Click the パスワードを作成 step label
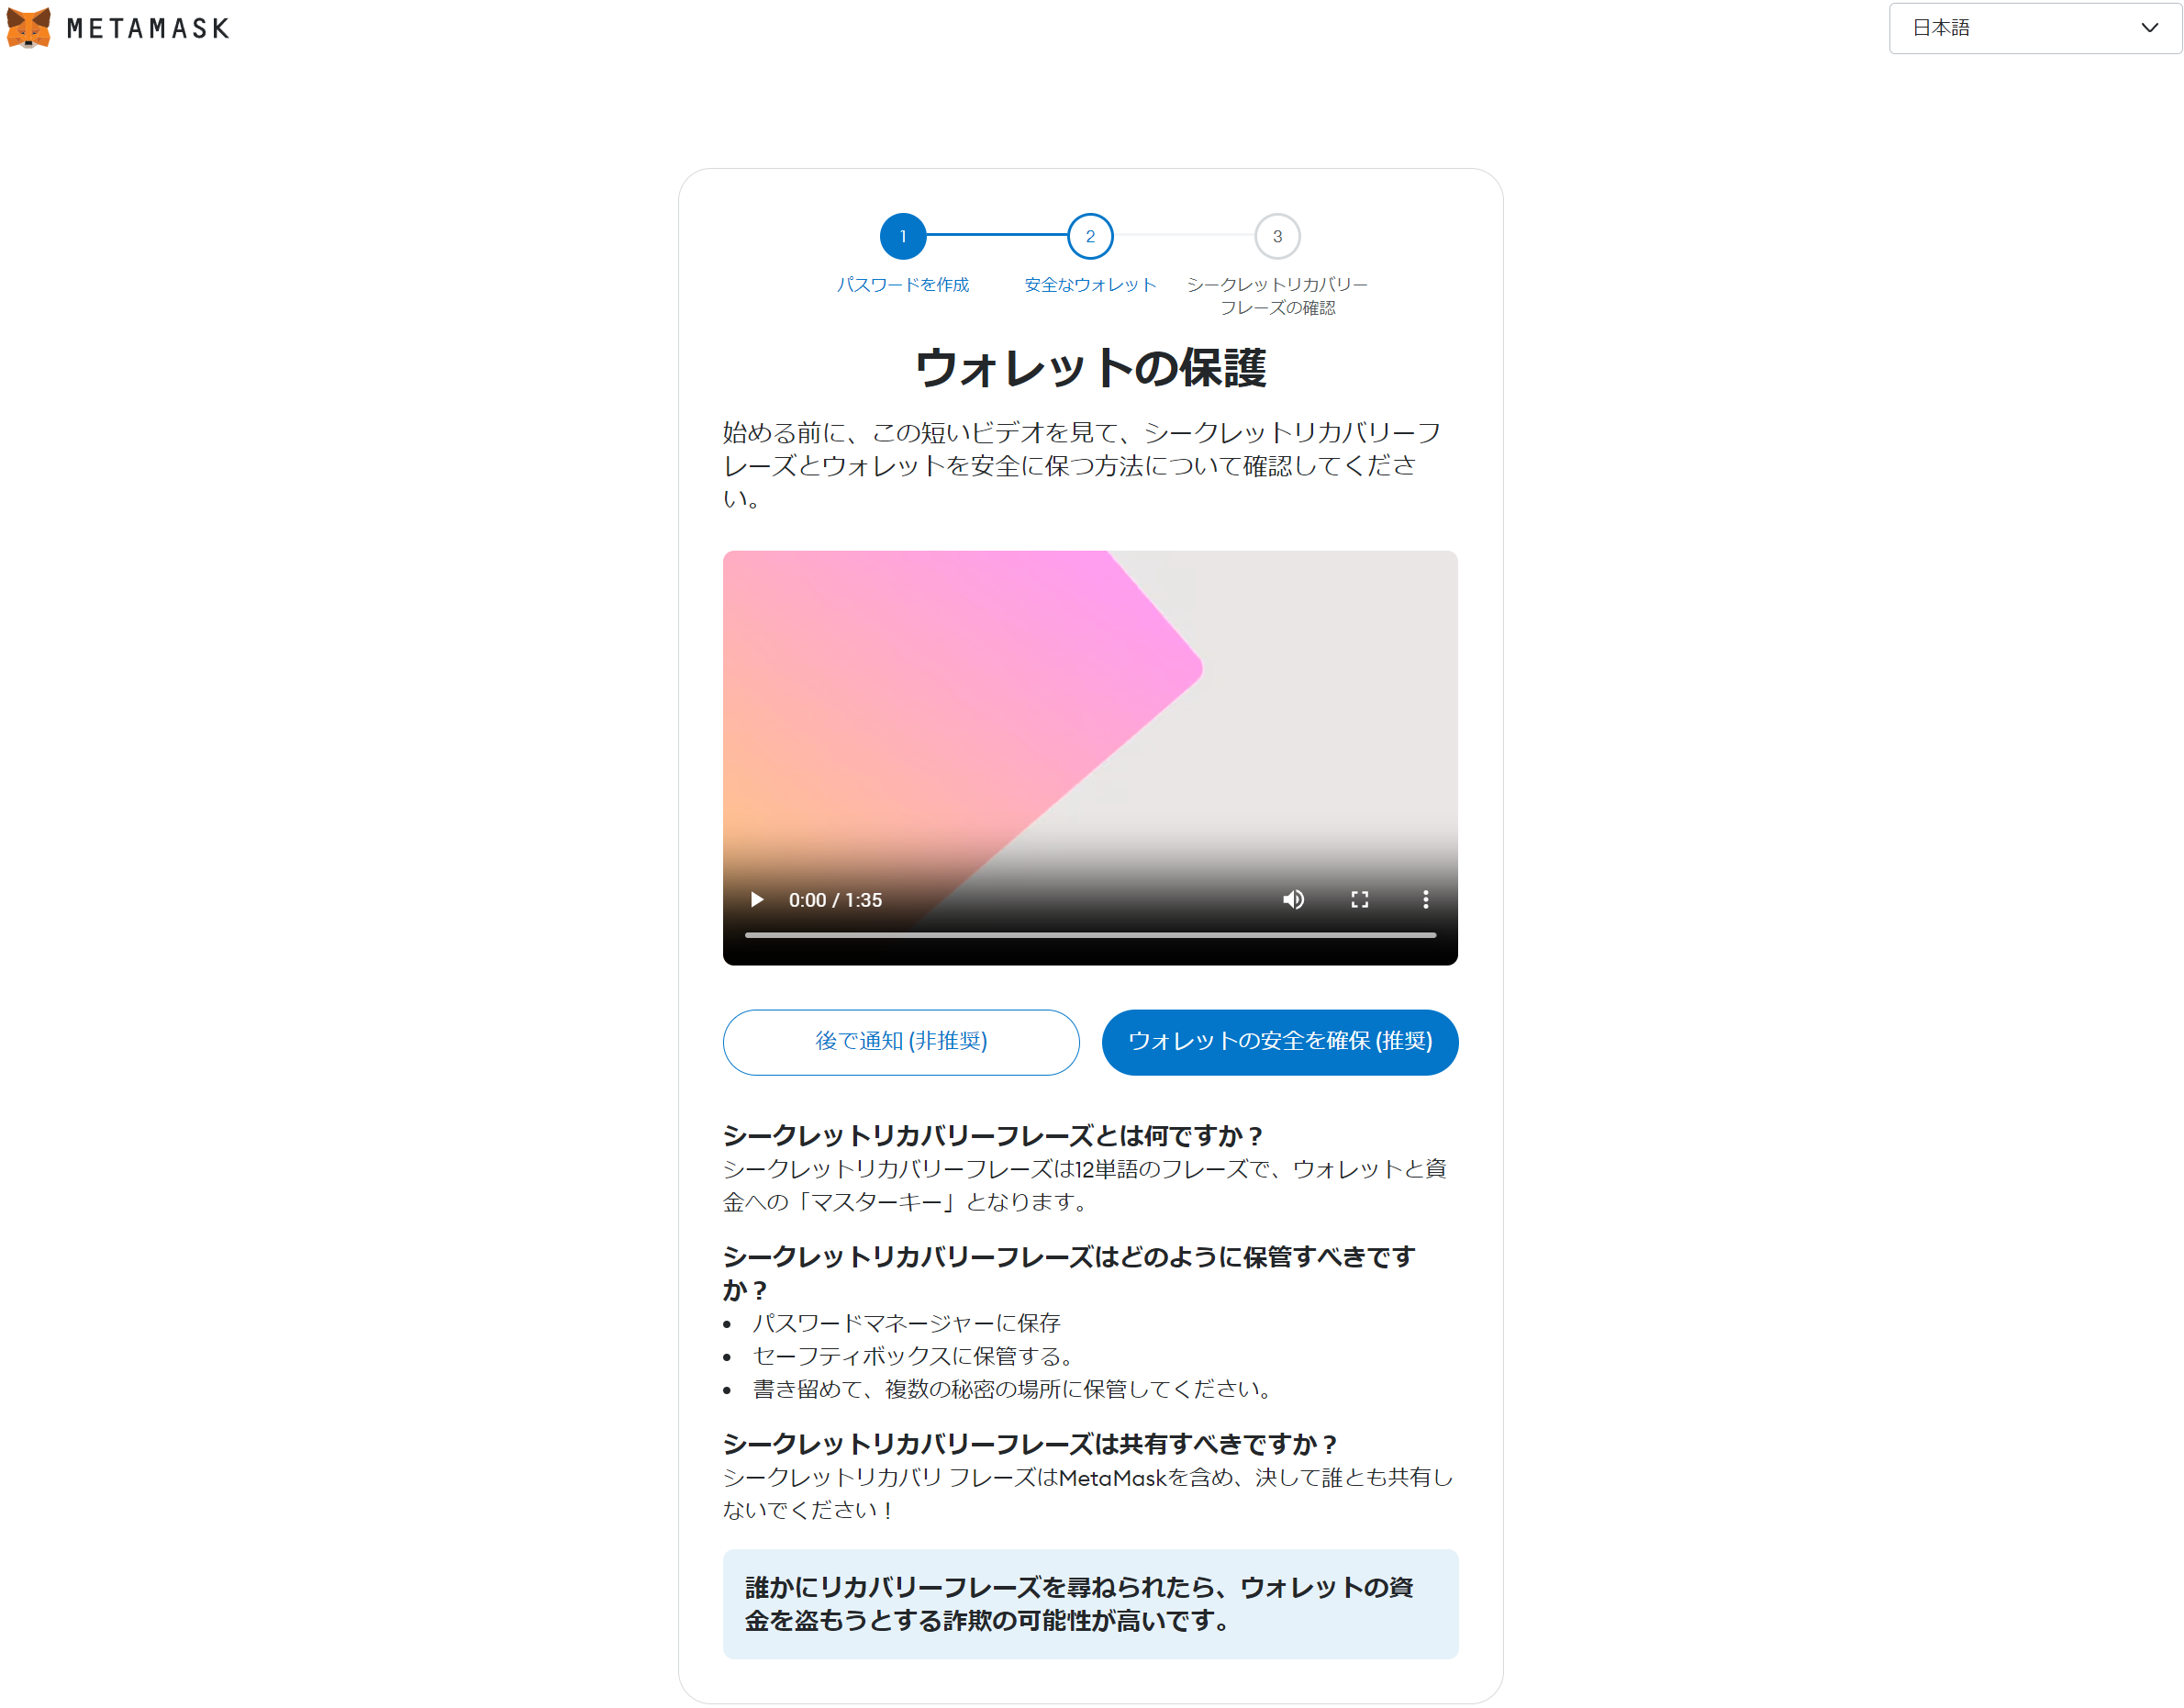The image size is (2184, 1708). [x=903, y=285]
